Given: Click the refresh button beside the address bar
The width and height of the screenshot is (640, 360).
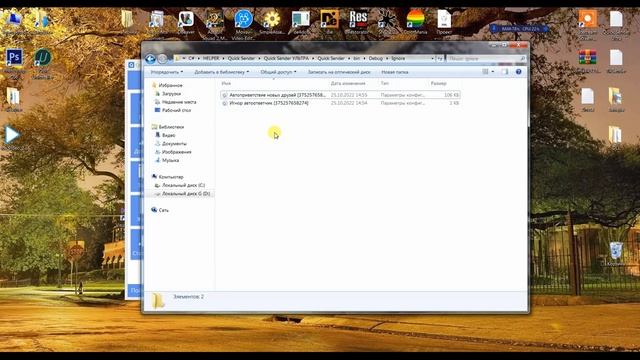Looking at the screenshot, I should [440, 58].
